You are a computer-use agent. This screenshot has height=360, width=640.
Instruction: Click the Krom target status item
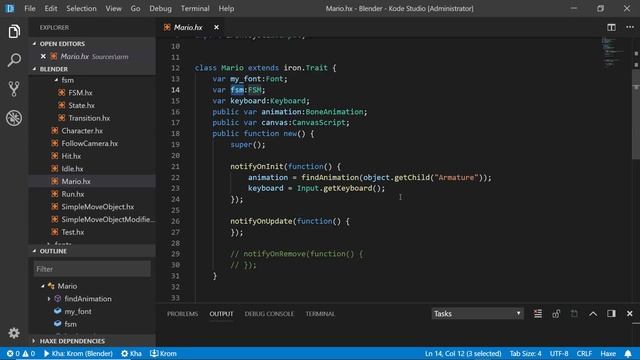pyautogui.click(x=163, y=353)
